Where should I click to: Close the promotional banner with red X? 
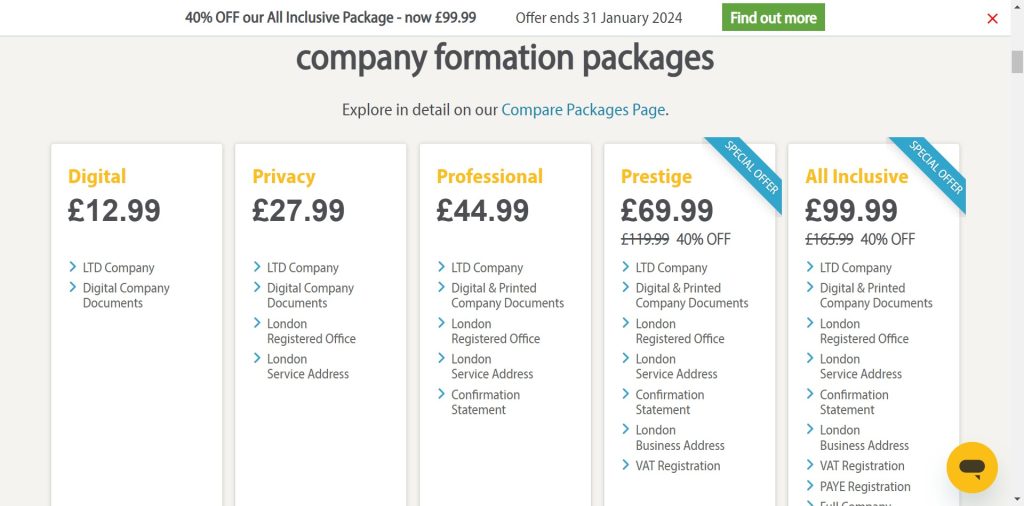click(x=992, y=18)
